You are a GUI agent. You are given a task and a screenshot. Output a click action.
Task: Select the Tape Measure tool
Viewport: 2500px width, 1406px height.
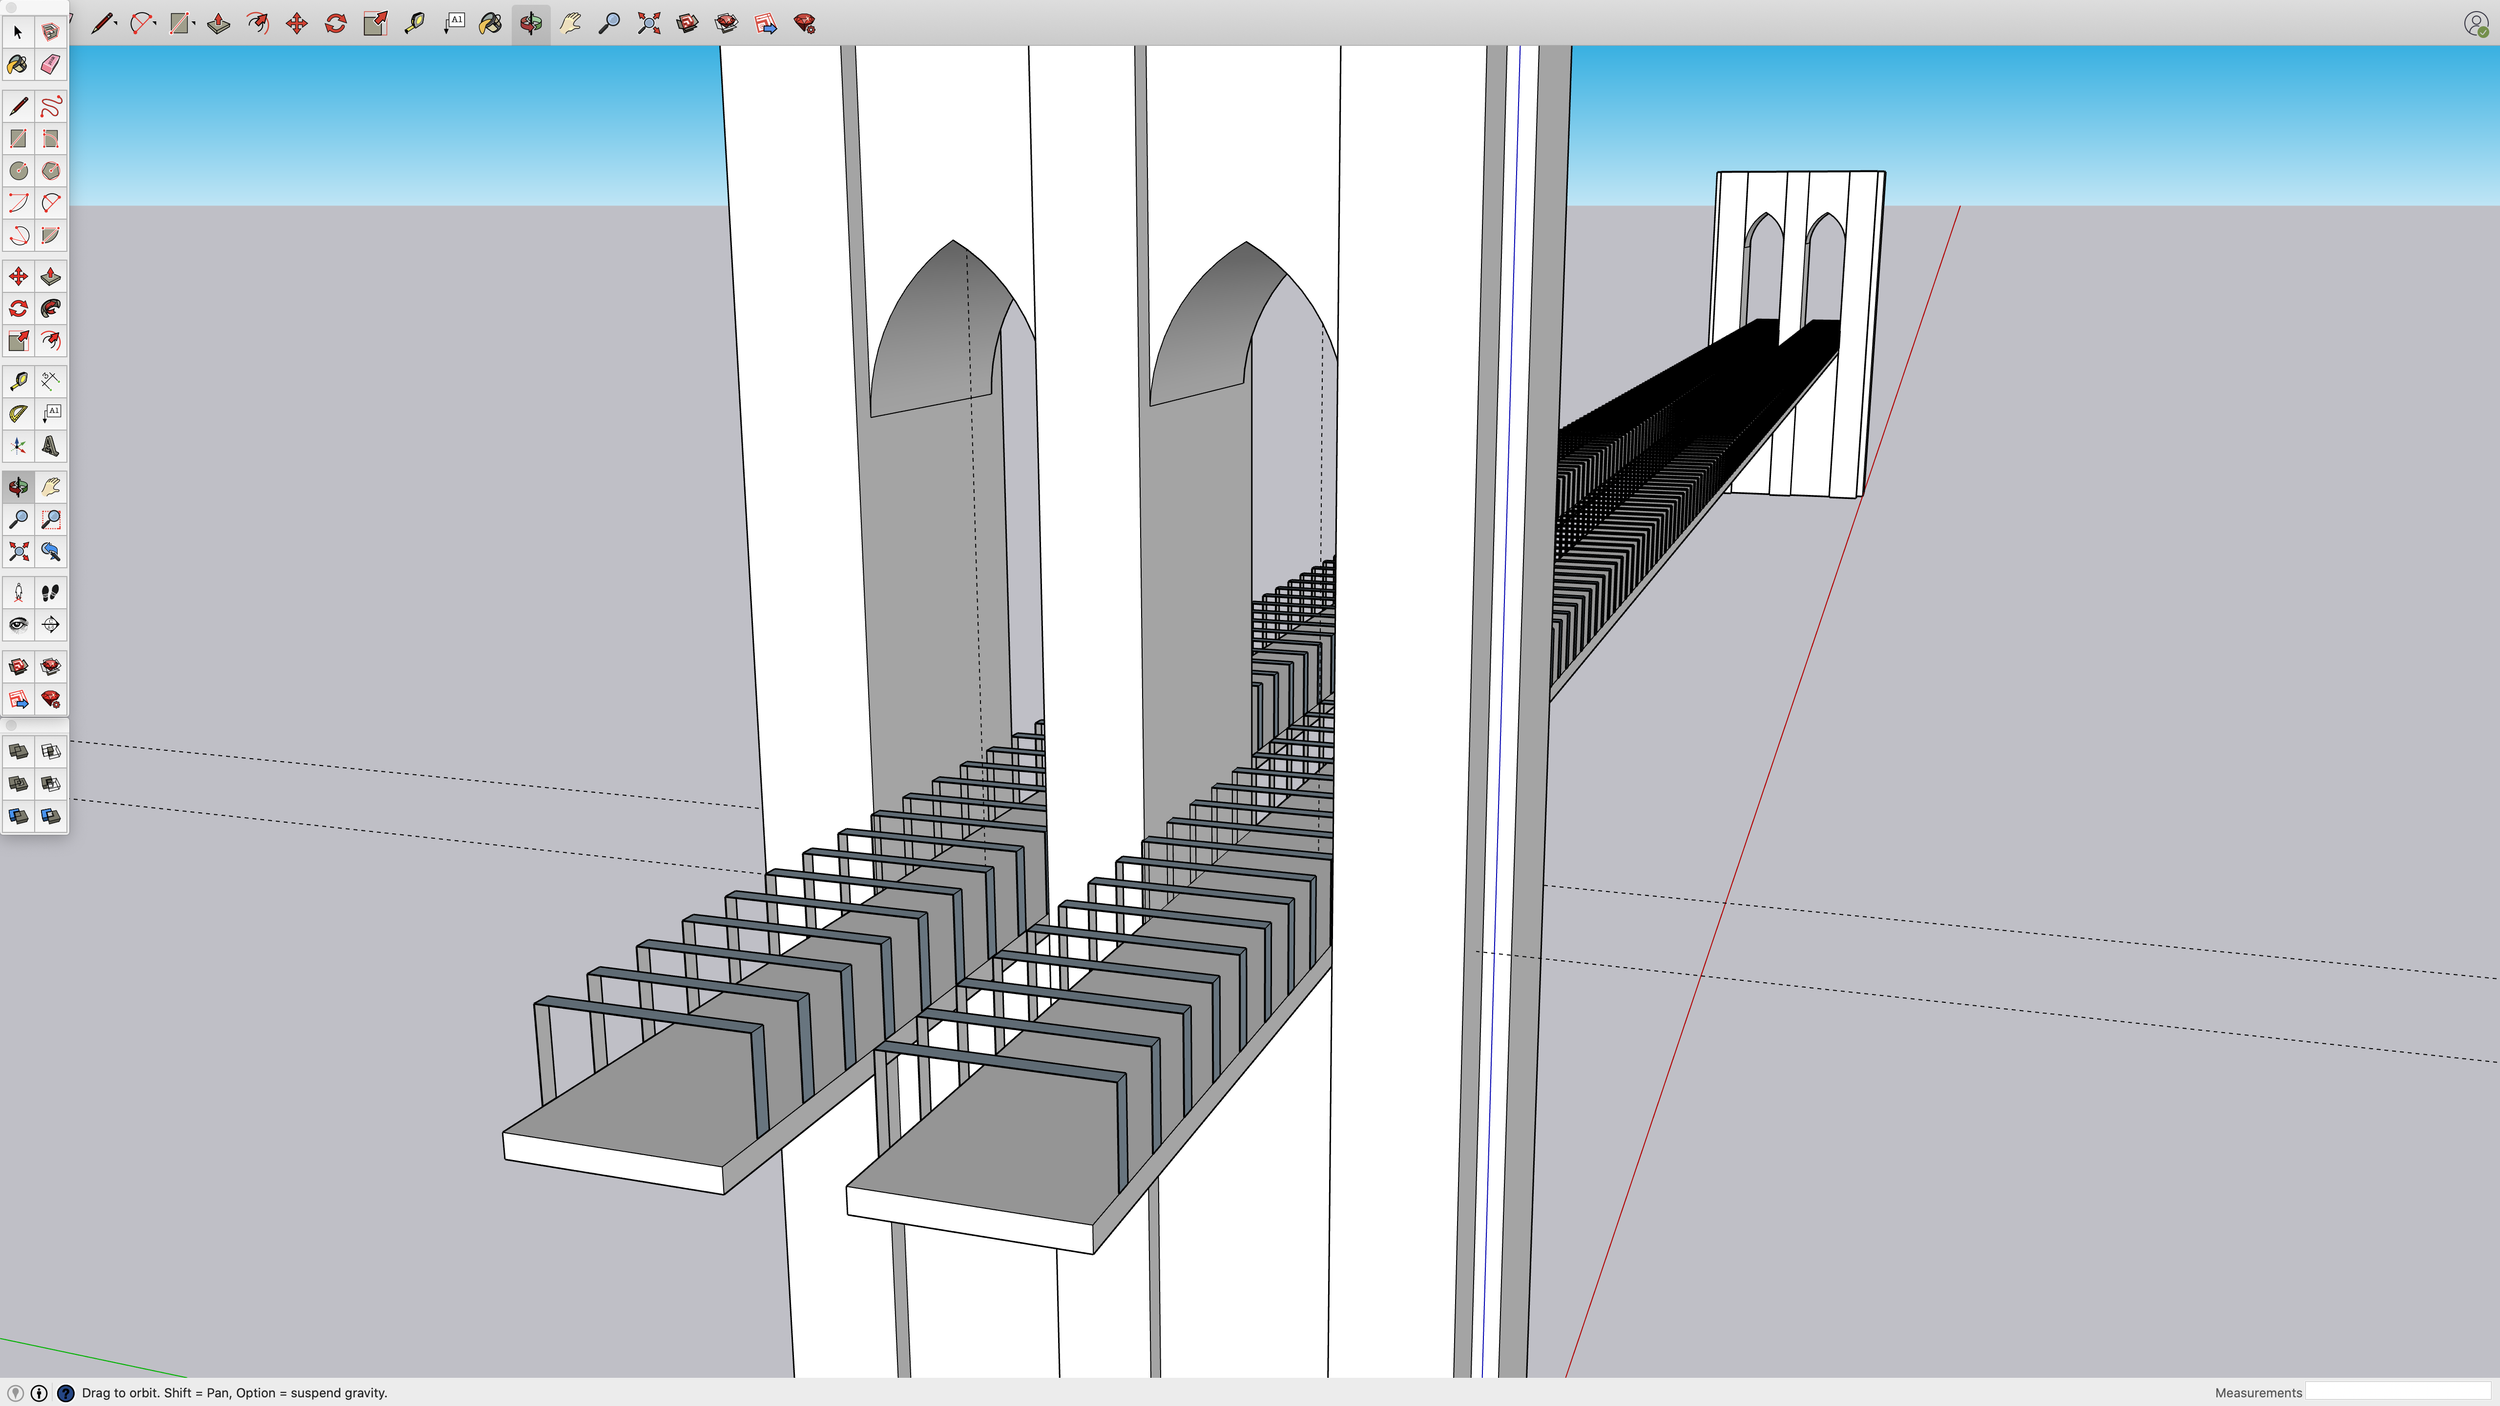(x=17, y=380)
